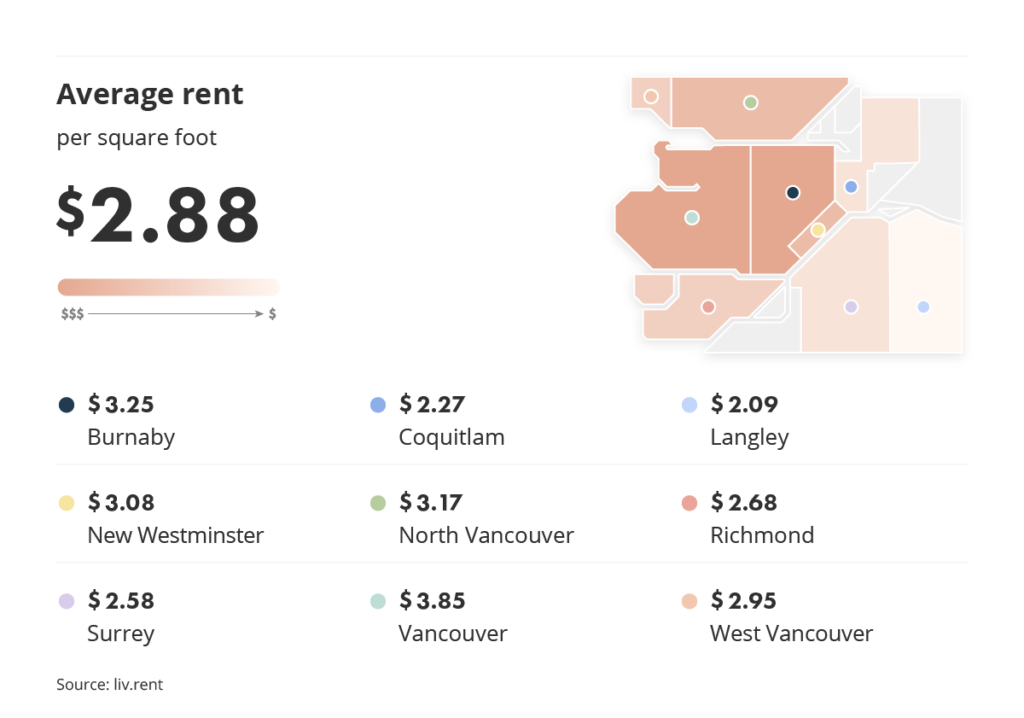The height and width of the screenshot is (718, 1024).
Task: Click the Coquitlam $2.27 legend entry
Action: pyautogui.click(x=438, y=420)
